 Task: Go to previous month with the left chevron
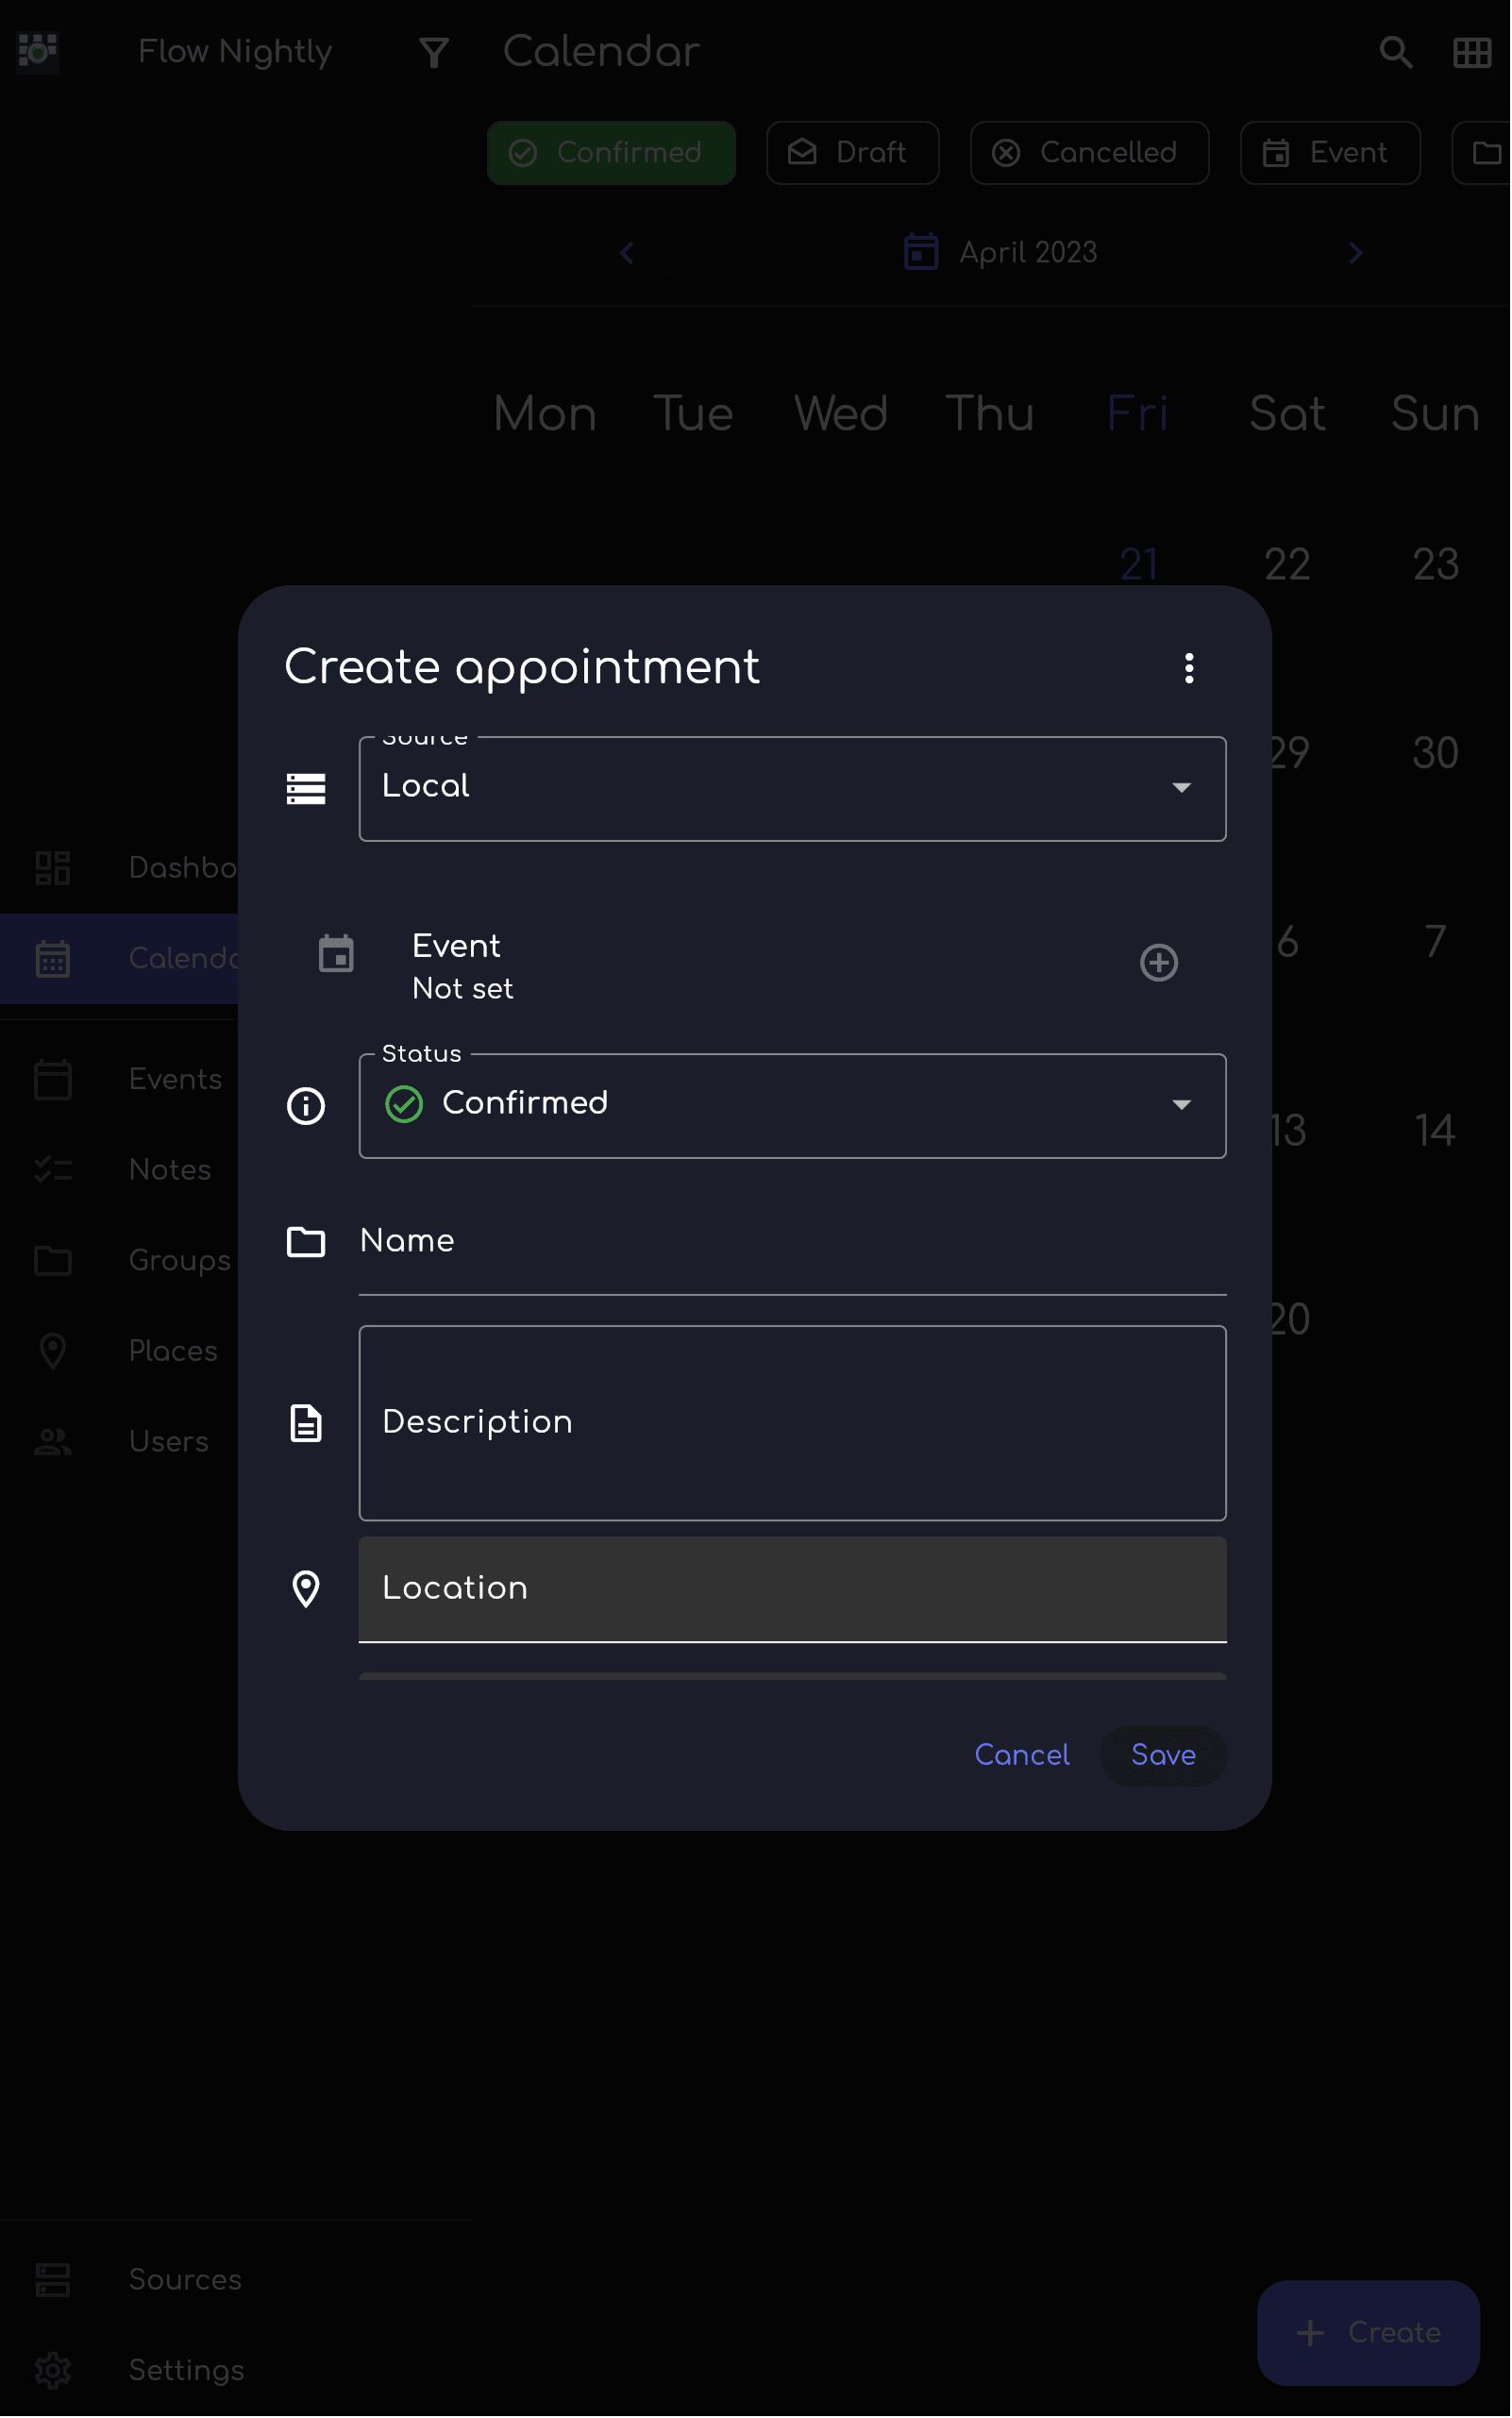tap(627, 253)
